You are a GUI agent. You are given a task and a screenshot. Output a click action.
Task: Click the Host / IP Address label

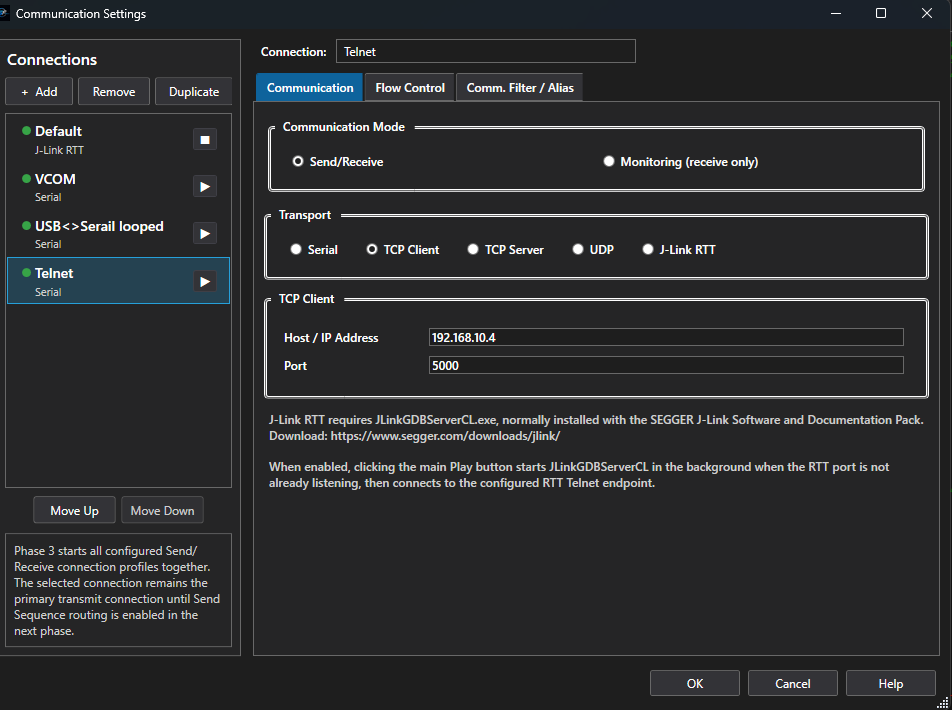331,338
